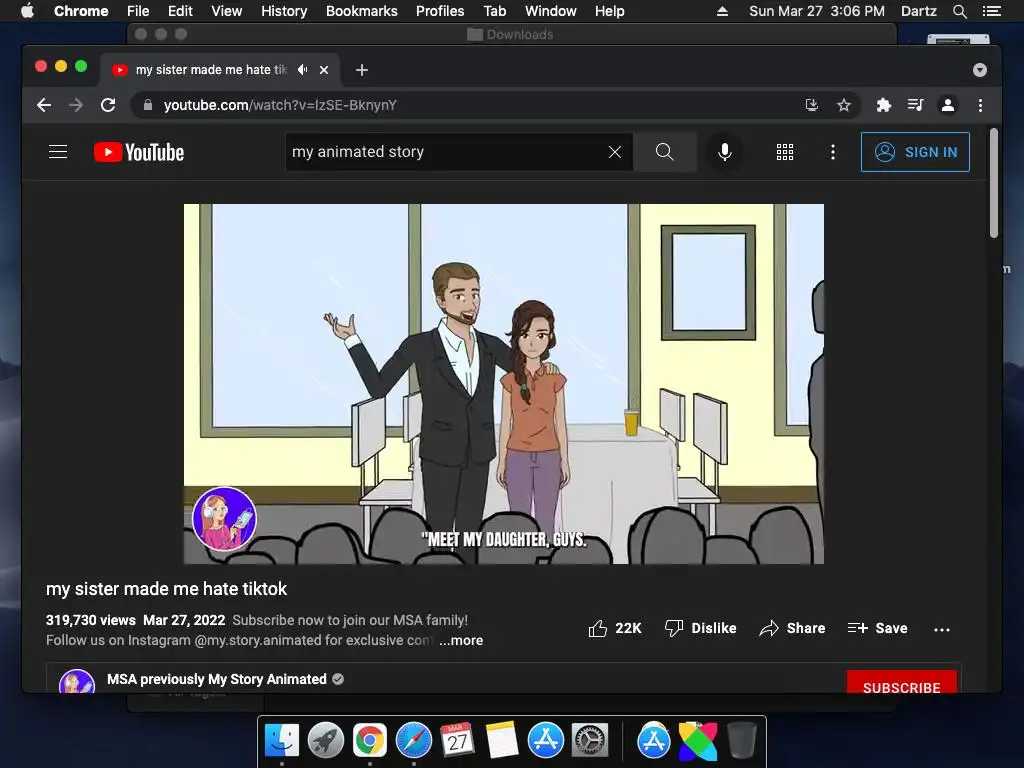Open the Tab menu
This screenshot has height=768, width=1024.
(x=495, y=11)
